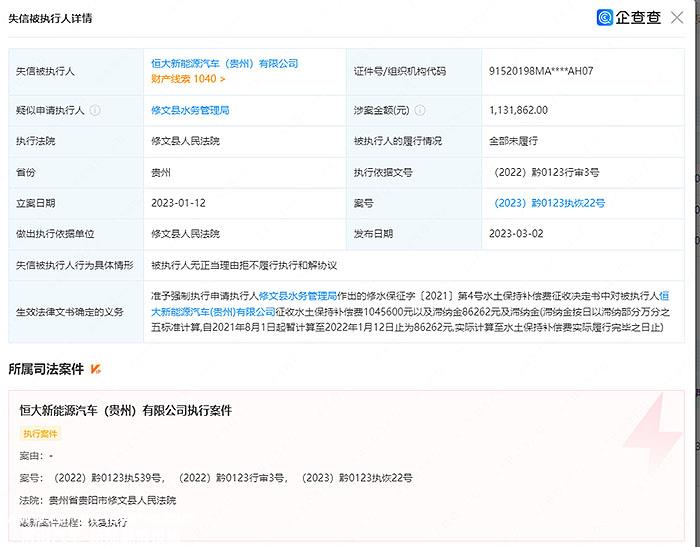
Task: Select the 发布日期 value 2023-03-02
Action: click(x=516, y=234)
